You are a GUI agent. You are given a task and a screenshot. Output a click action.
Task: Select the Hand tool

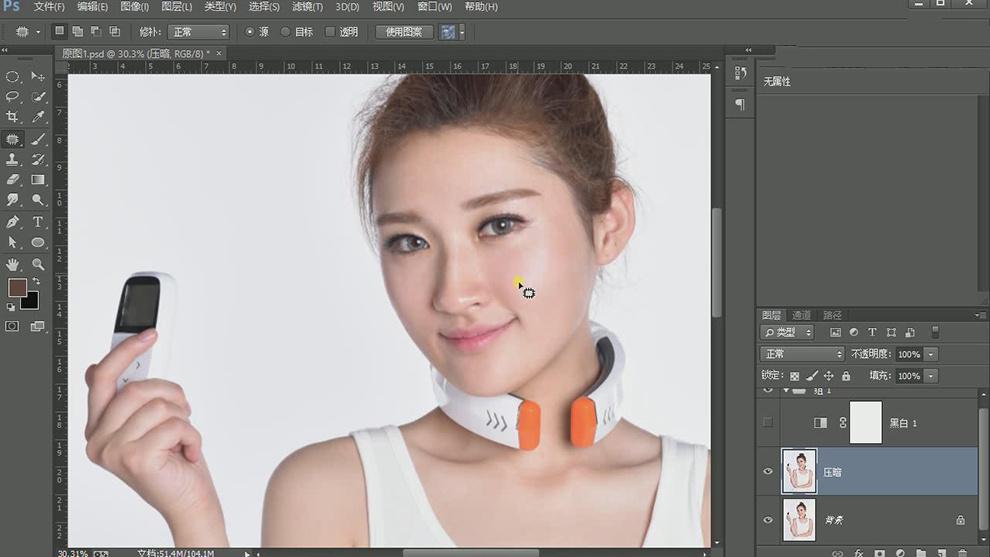(x=13, y=264)
